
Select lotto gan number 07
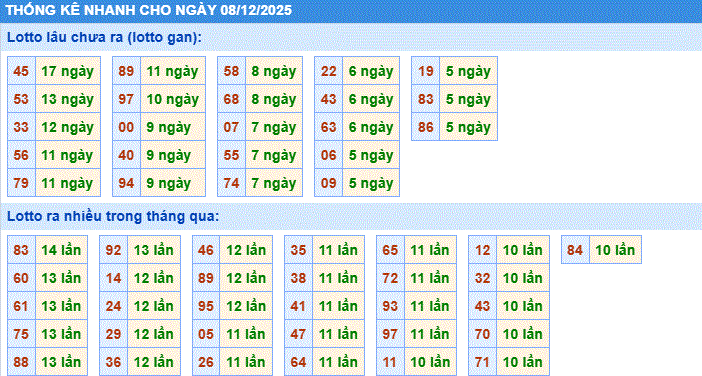point(231,127)
